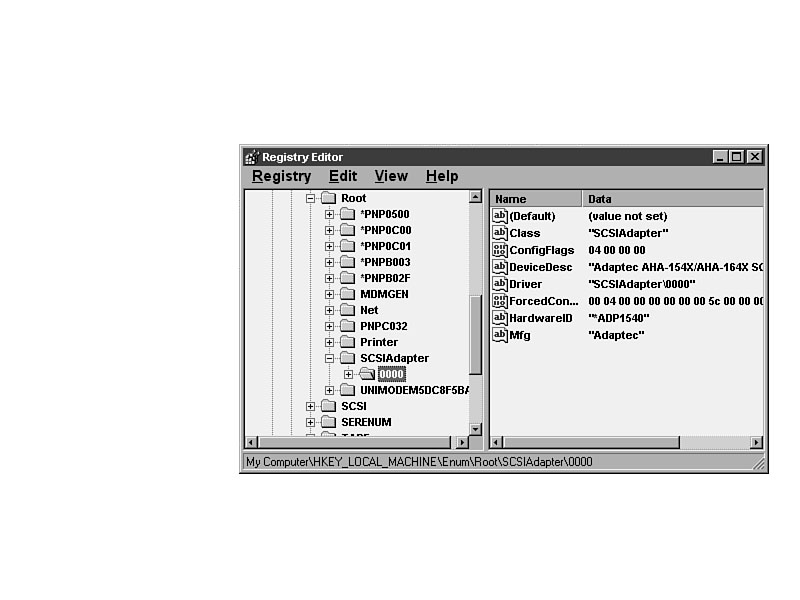The image size is (800, 600).
Task: Open the Registry menu
Action: click(x=281, y=176)
